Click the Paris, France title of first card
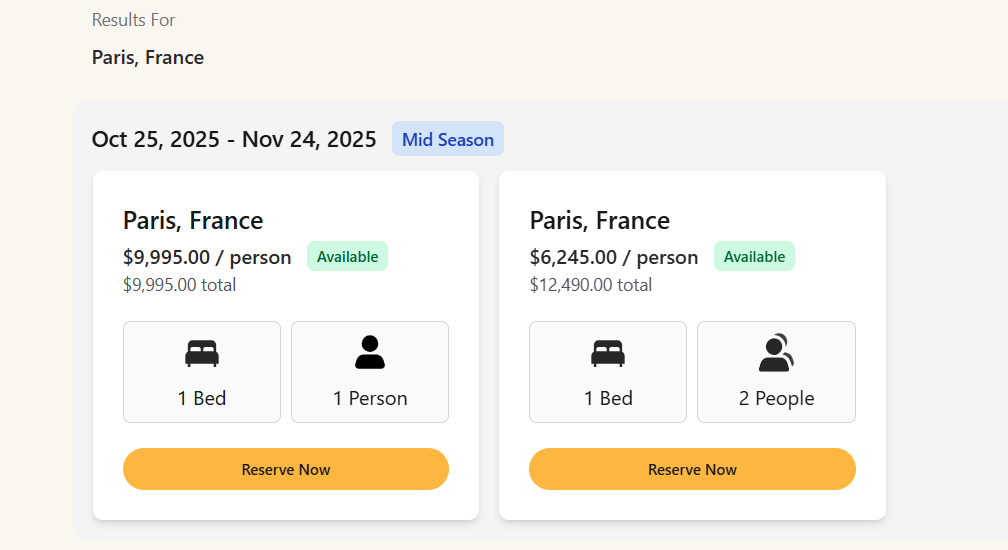 click(193, 220)
